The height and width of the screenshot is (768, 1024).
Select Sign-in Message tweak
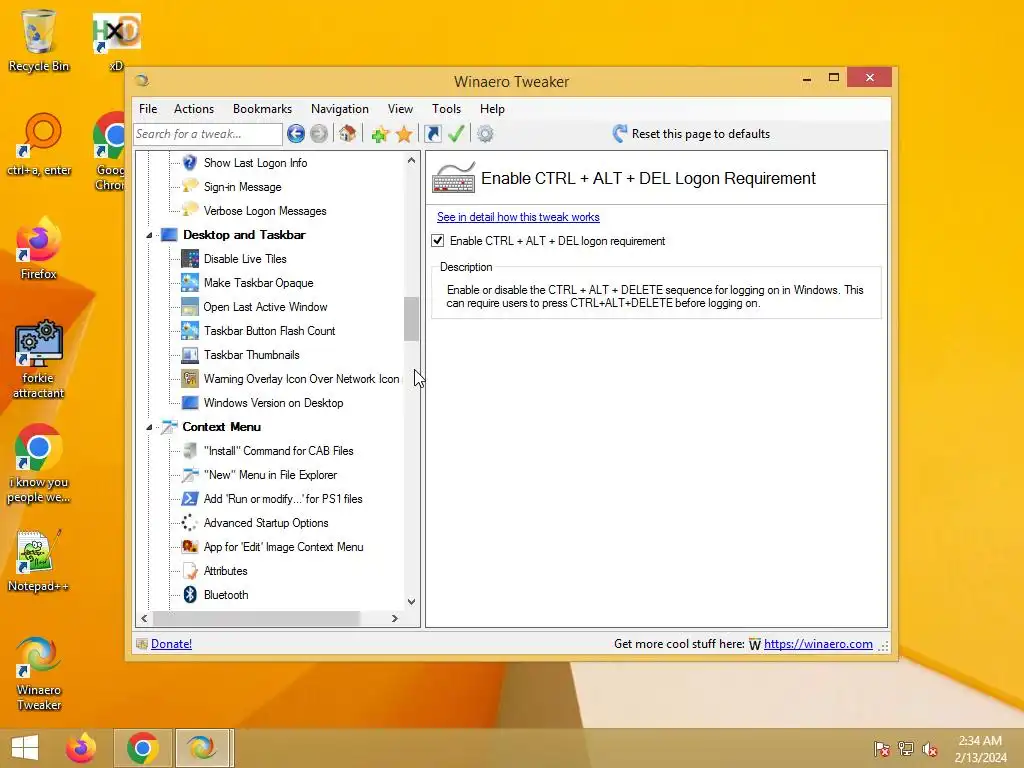coord(242,187)
